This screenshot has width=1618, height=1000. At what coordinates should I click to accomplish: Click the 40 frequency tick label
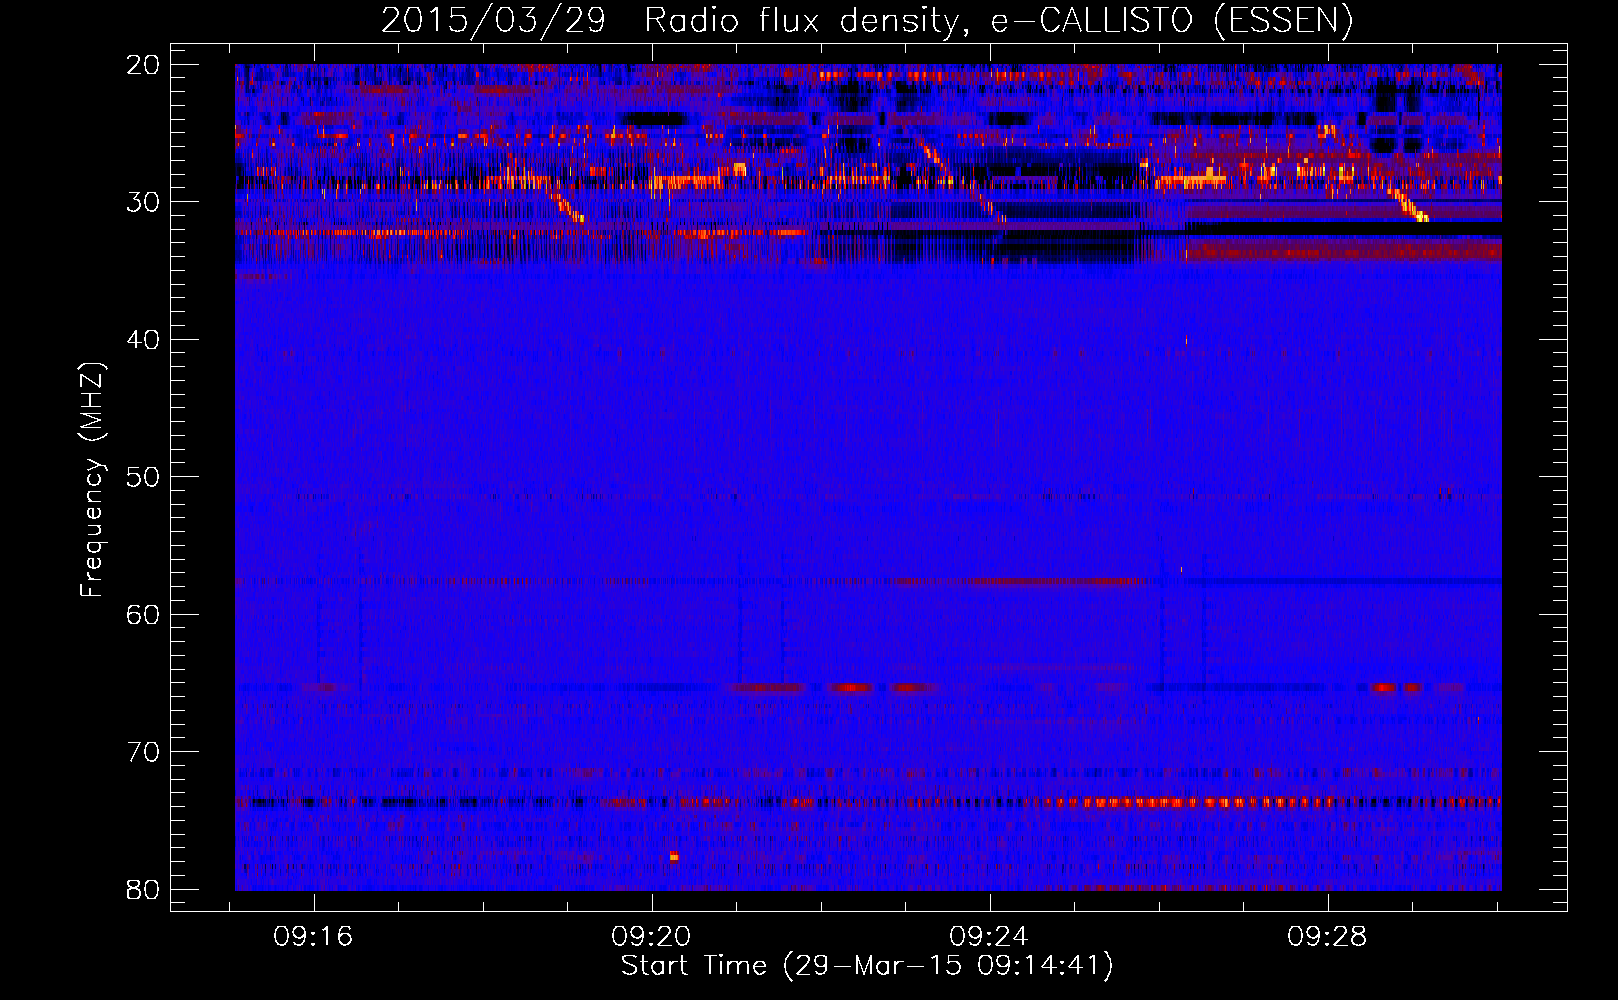click(143, 340)
